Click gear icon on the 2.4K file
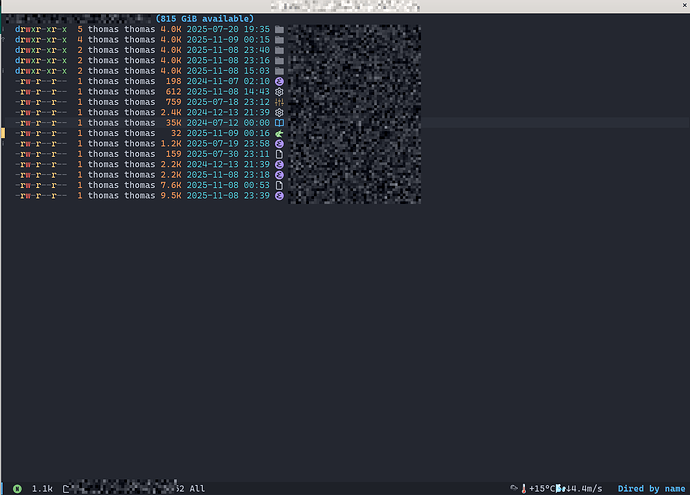This screenshot has width=690, height=495. pos(279,113)
